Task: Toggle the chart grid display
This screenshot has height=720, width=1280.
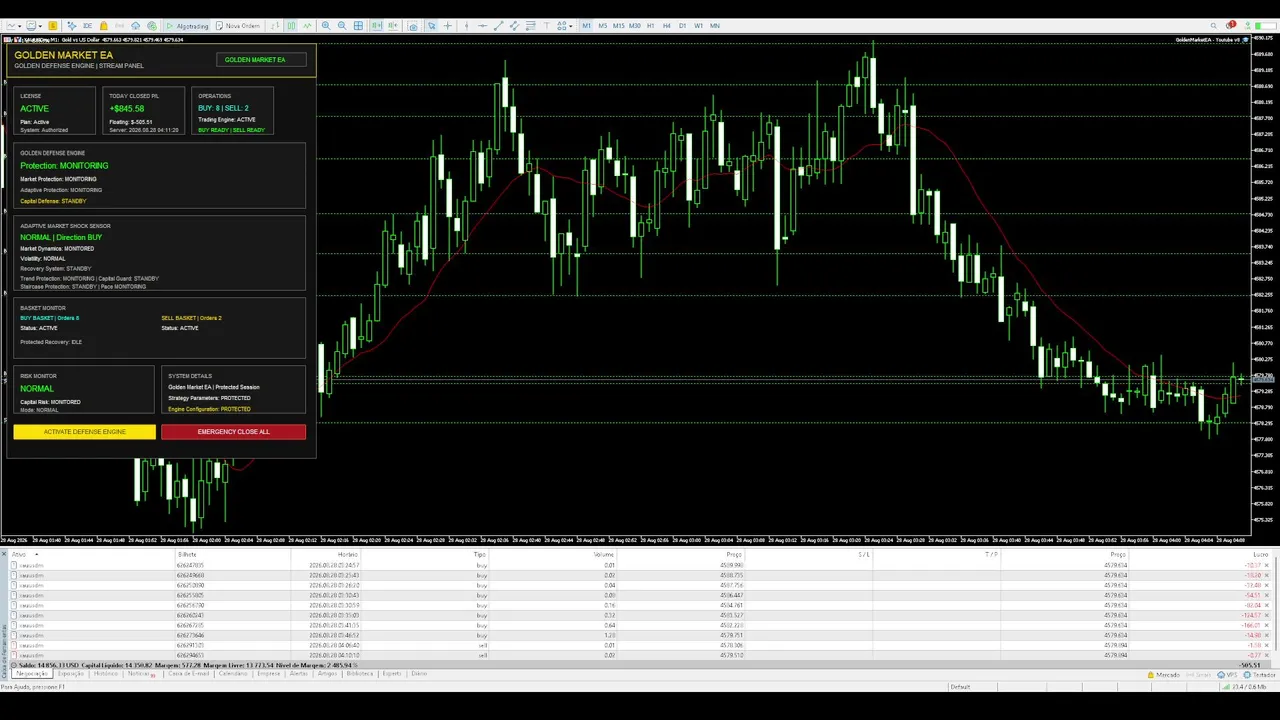Action: [x=358, y=25]
